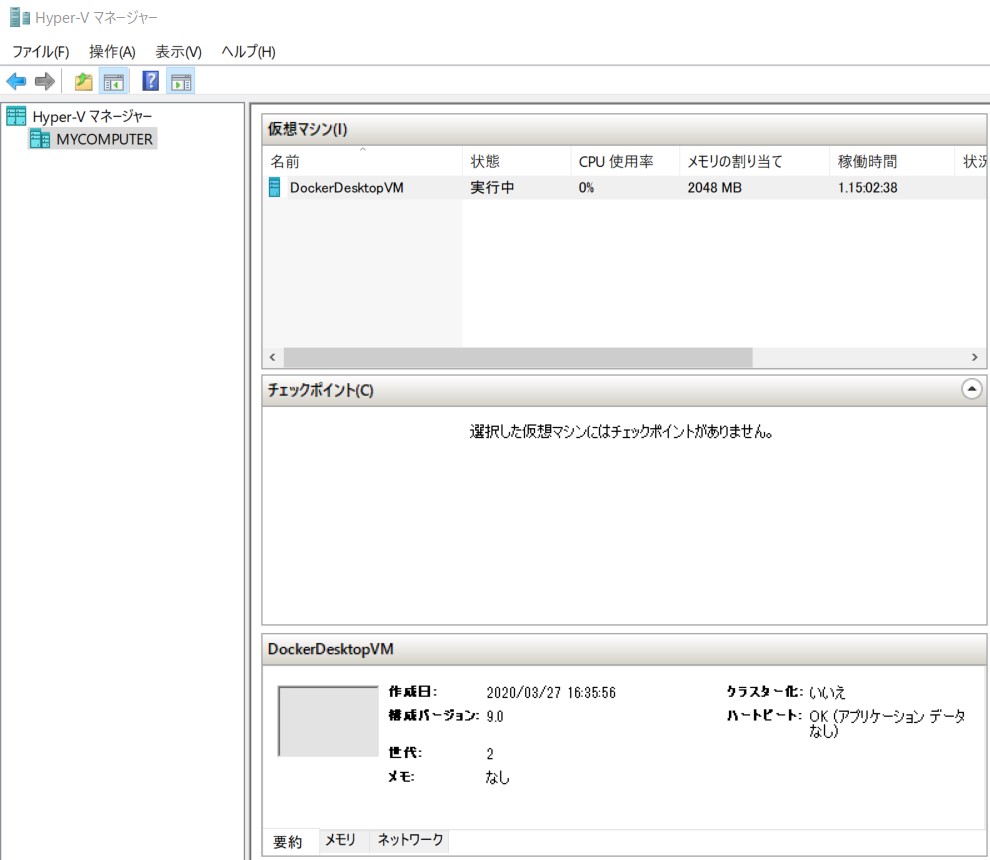Select the Hyper-V マネージャー icon in the tree
This screenshot has height=860, width=990.
(15, 116)
